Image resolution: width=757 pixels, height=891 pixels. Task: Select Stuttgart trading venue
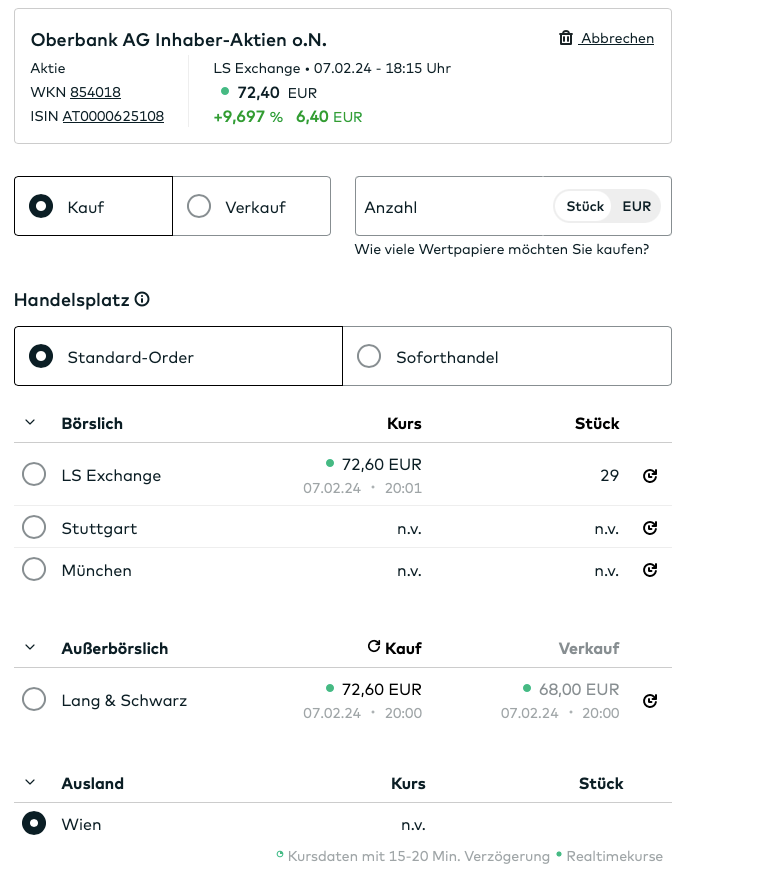[x=34, y=527]
